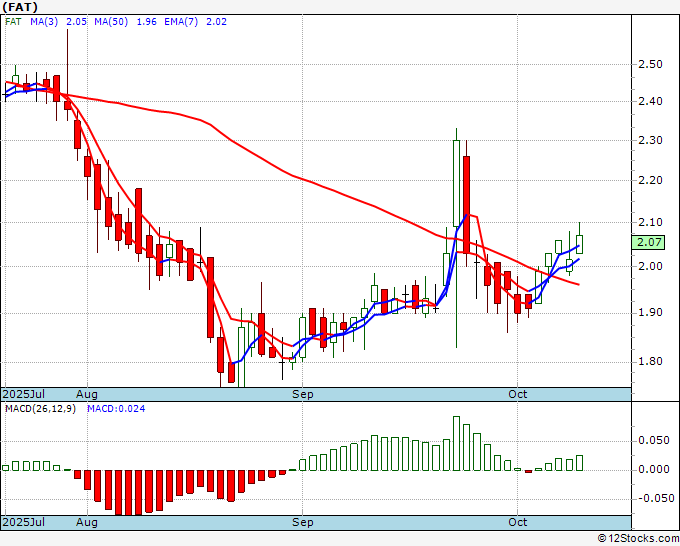Image resolution: width=680 pixels, height=546 pixels.
Task: Select the MA(3) legend label
Action: 44,22
